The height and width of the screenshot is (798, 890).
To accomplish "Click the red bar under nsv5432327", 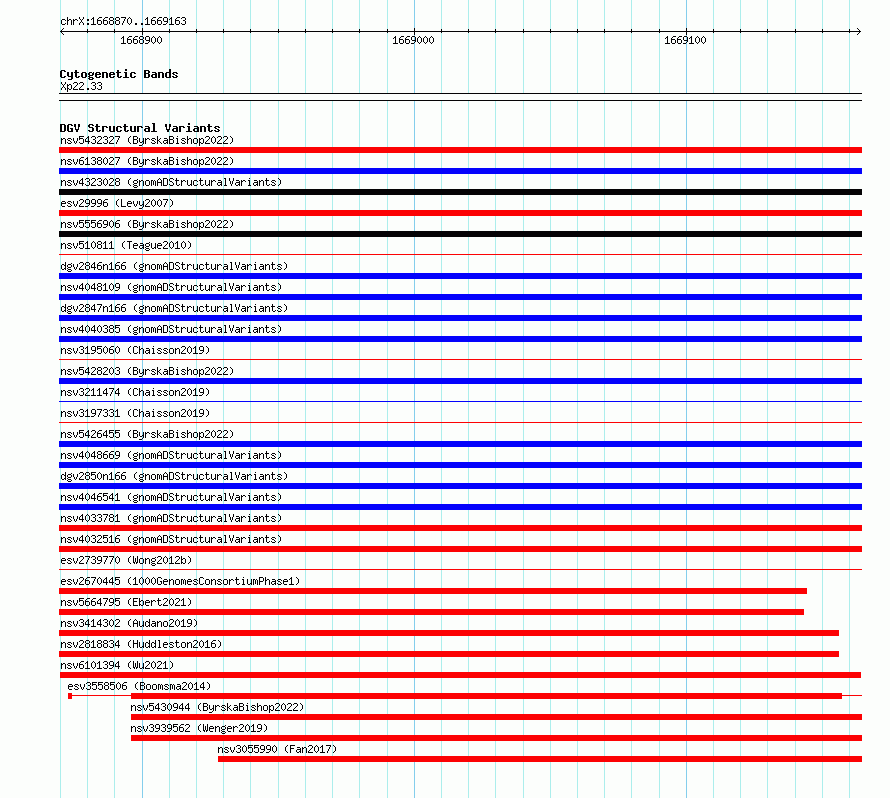I will (460, 150).
